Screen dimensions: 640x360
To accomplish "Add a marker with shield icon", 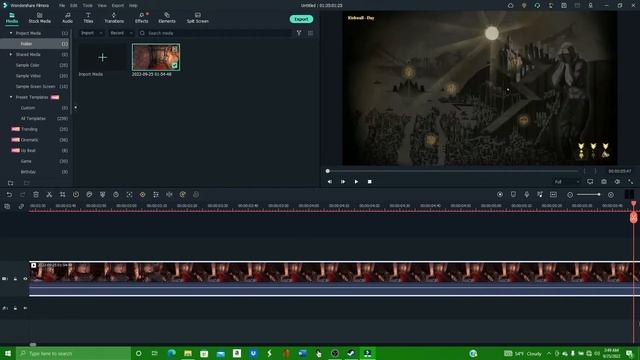I will (x=513, y=195).
